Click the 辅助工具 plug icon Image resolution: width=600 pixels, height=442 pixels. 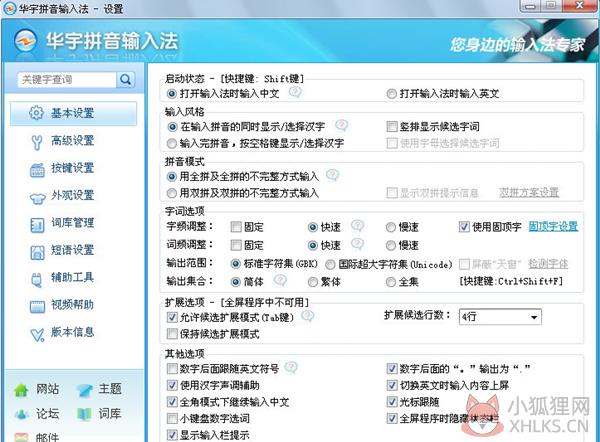[36, 280]
